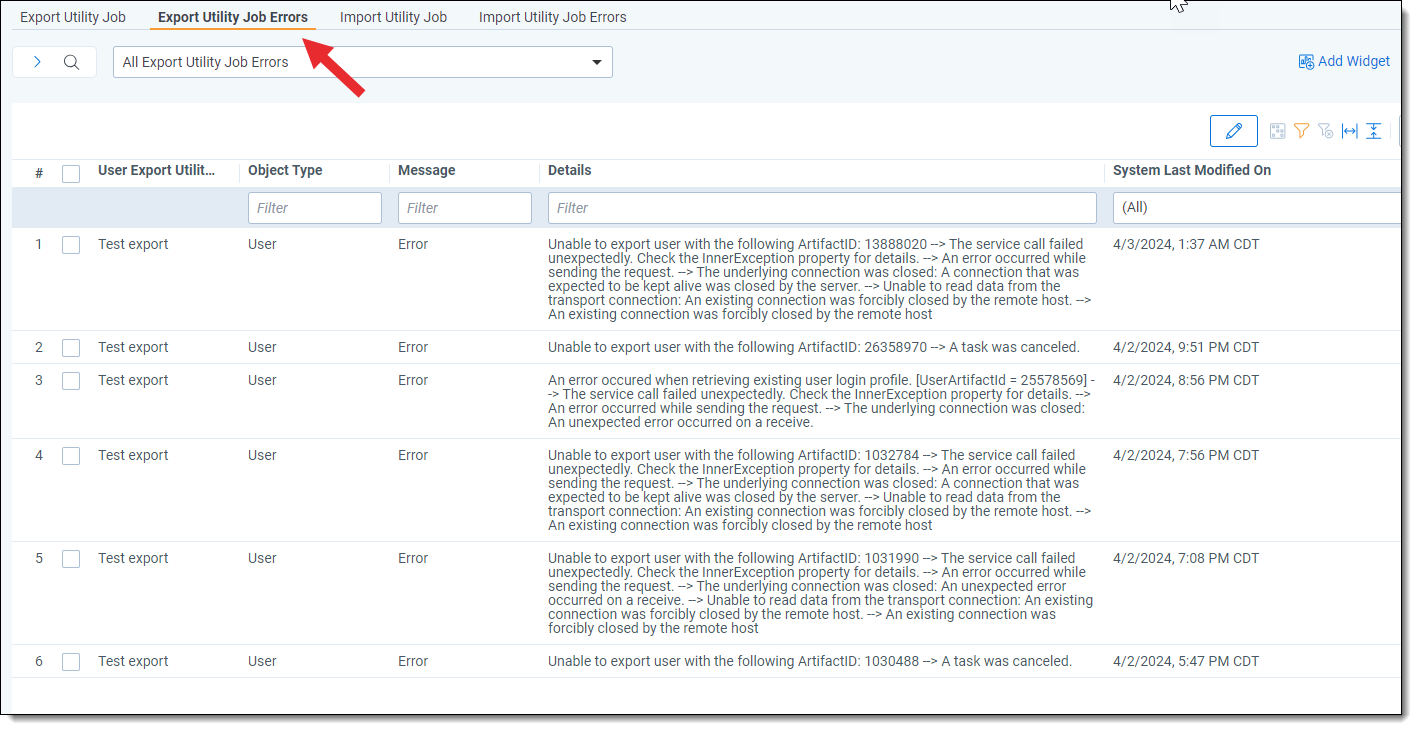Viewport: 1417px width, 730px height.
Task: Select the checkbox for row 1
Action: (x=71, y=245)
